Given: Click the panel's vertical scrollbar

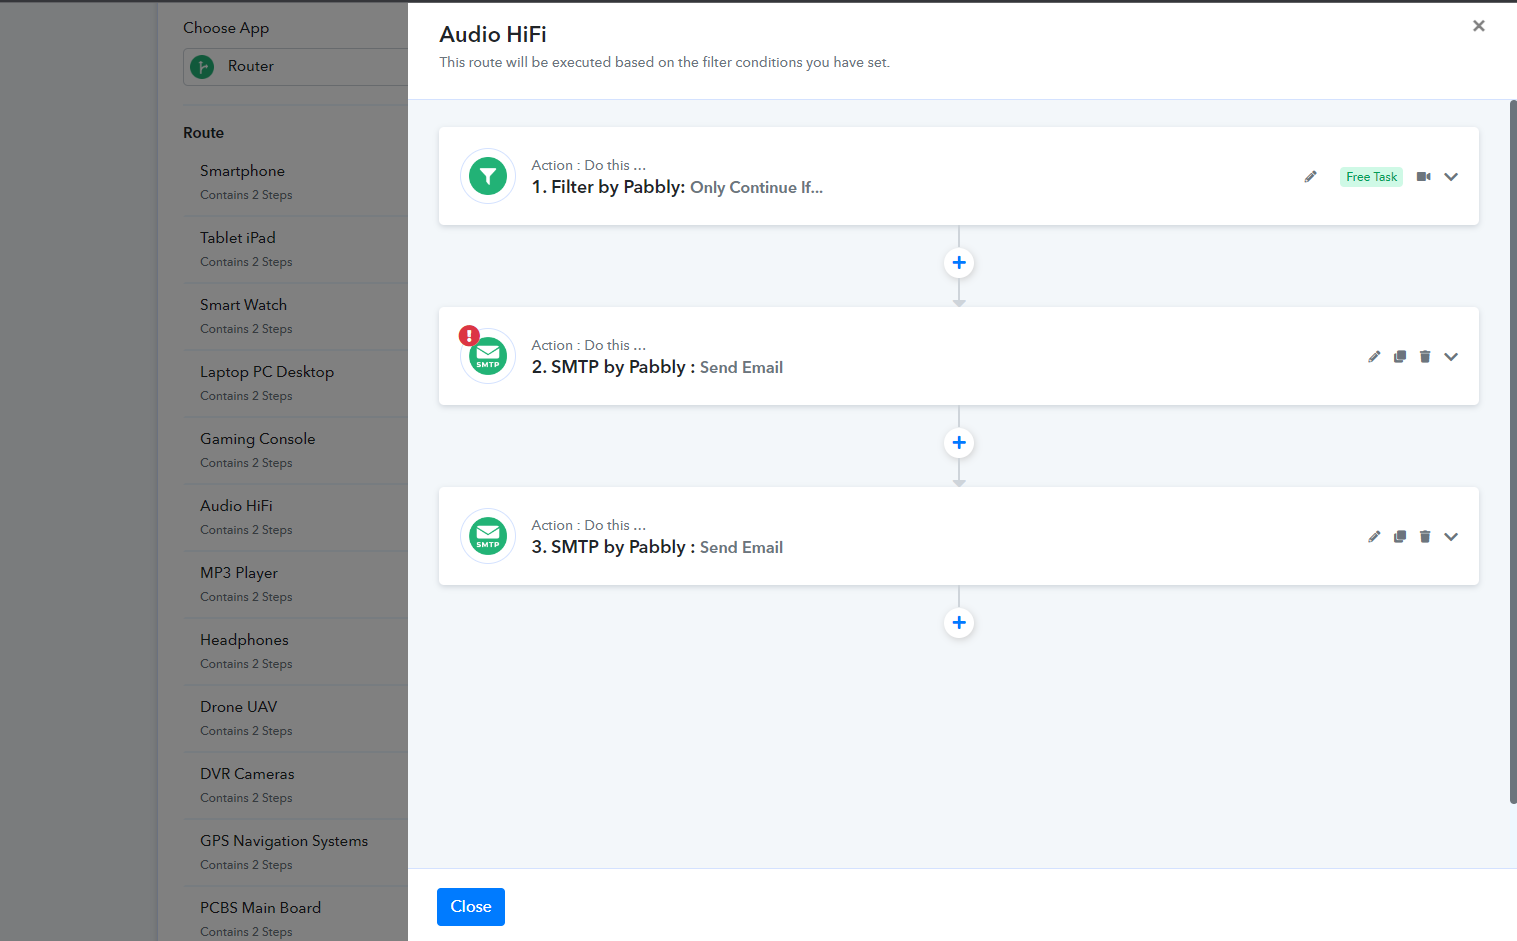Looking at the screenshot, I should coord(1513,451).
